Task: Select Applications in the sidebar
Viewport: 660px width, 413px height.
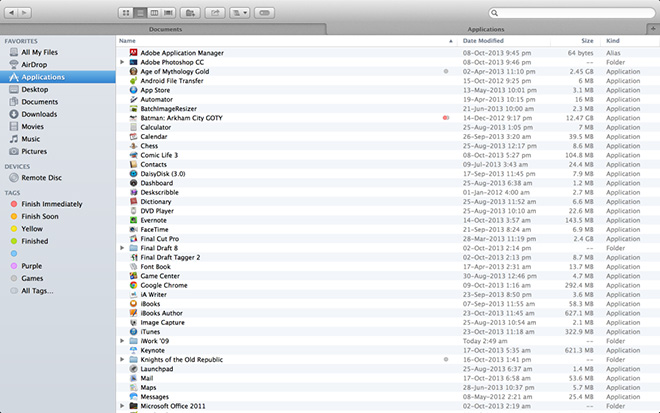Action: click(x=58, y=77)
